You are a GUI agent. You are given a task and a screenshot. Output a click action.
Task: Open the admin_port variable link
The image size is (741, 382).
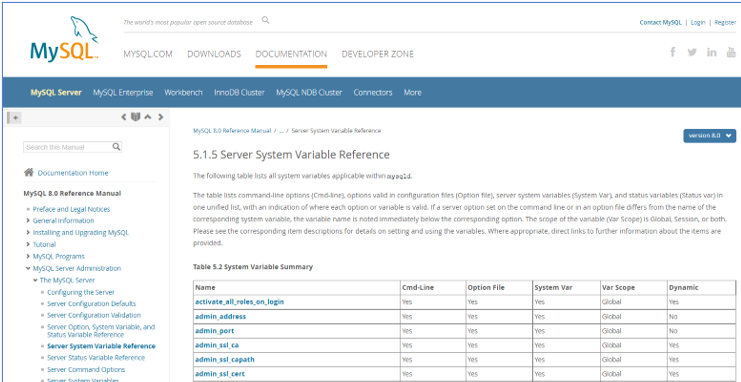pyautogui.click(x=215, y=330)
